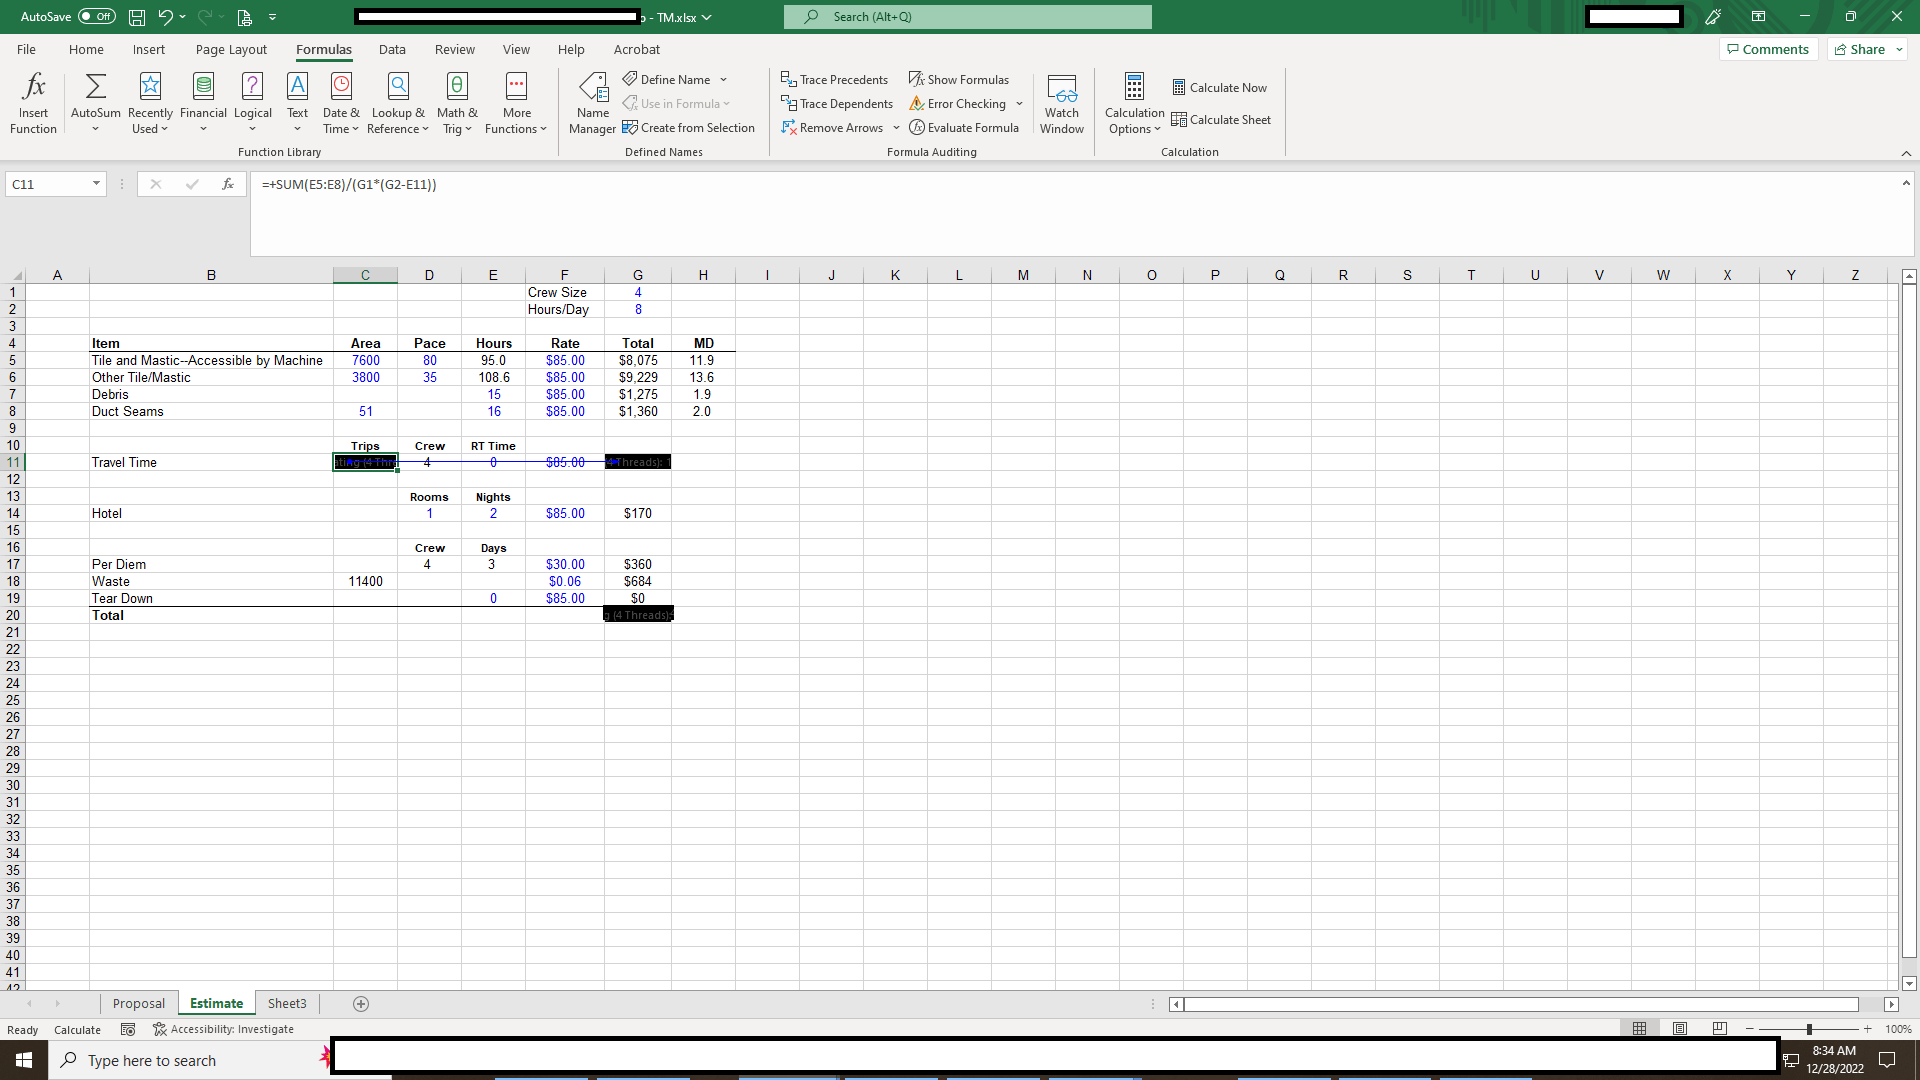This screenshot has width=1920, height=1080.
Task: Click the Calculate Now icon
Action: point(1179,87)
